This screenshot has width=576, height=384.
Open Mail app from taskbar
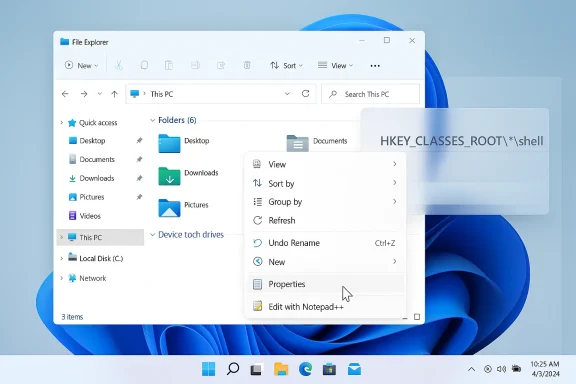[x=354, y=369]
